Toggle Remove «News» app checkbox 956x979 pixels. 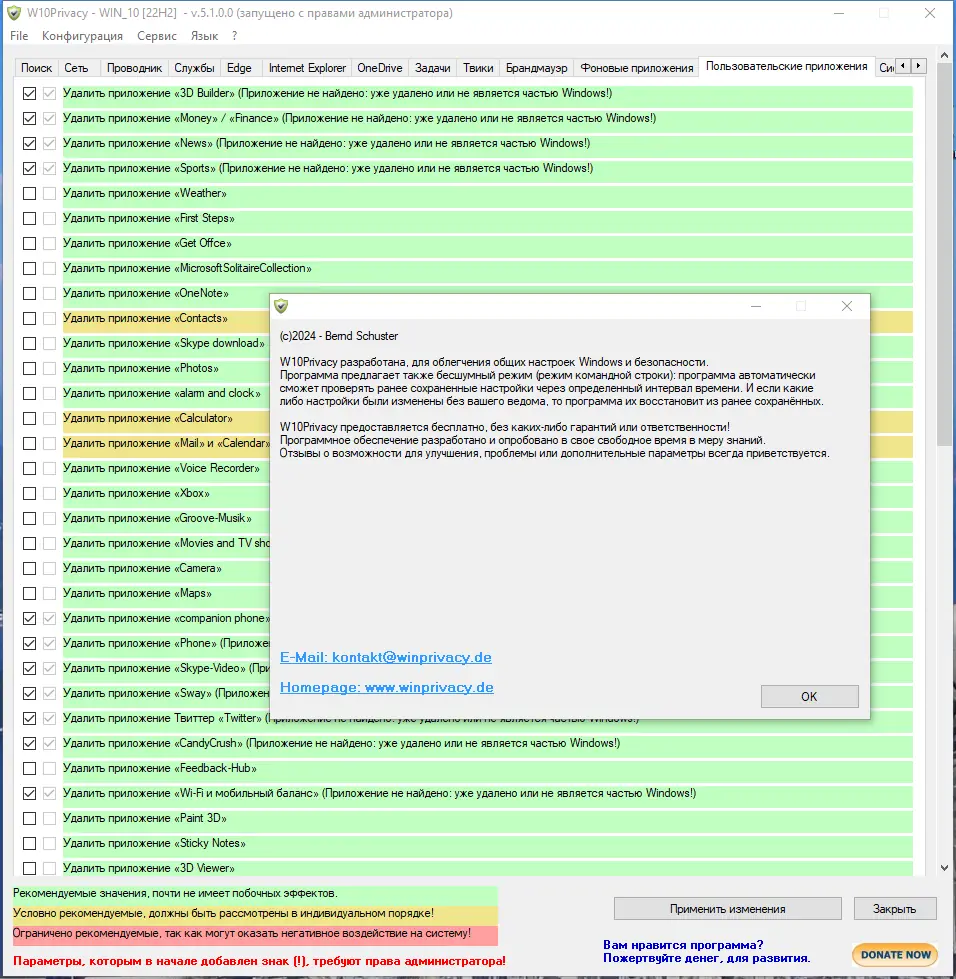click(29, 144)
